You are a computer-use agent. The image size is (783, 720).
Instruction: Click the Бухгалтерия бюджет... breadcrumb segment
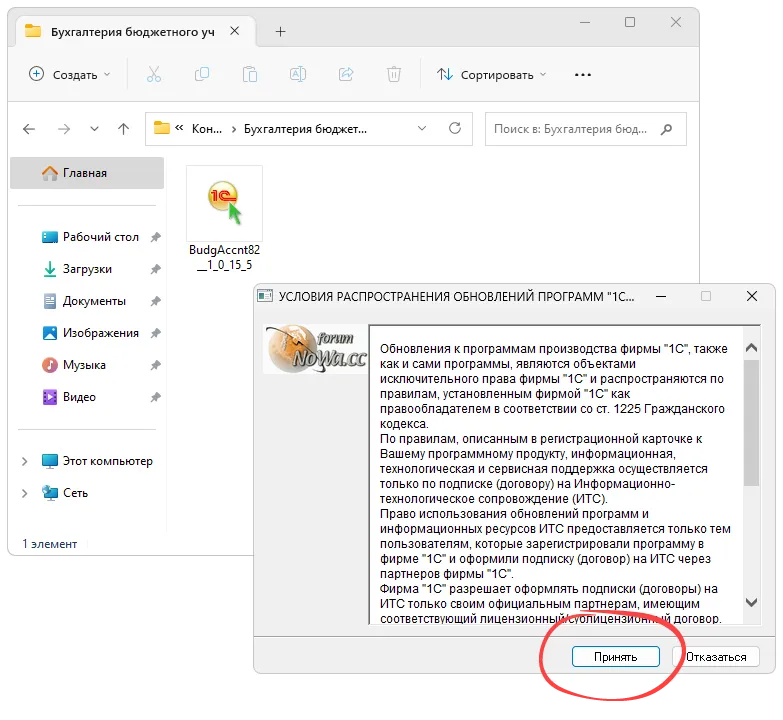click(305, 129)
